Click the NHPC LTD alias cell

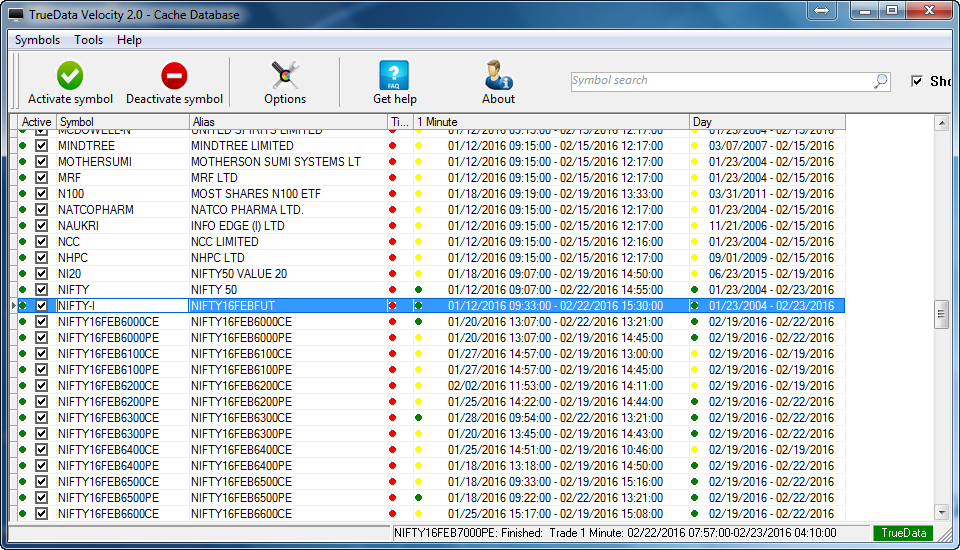pyautogui.click(x=288, y=258)
